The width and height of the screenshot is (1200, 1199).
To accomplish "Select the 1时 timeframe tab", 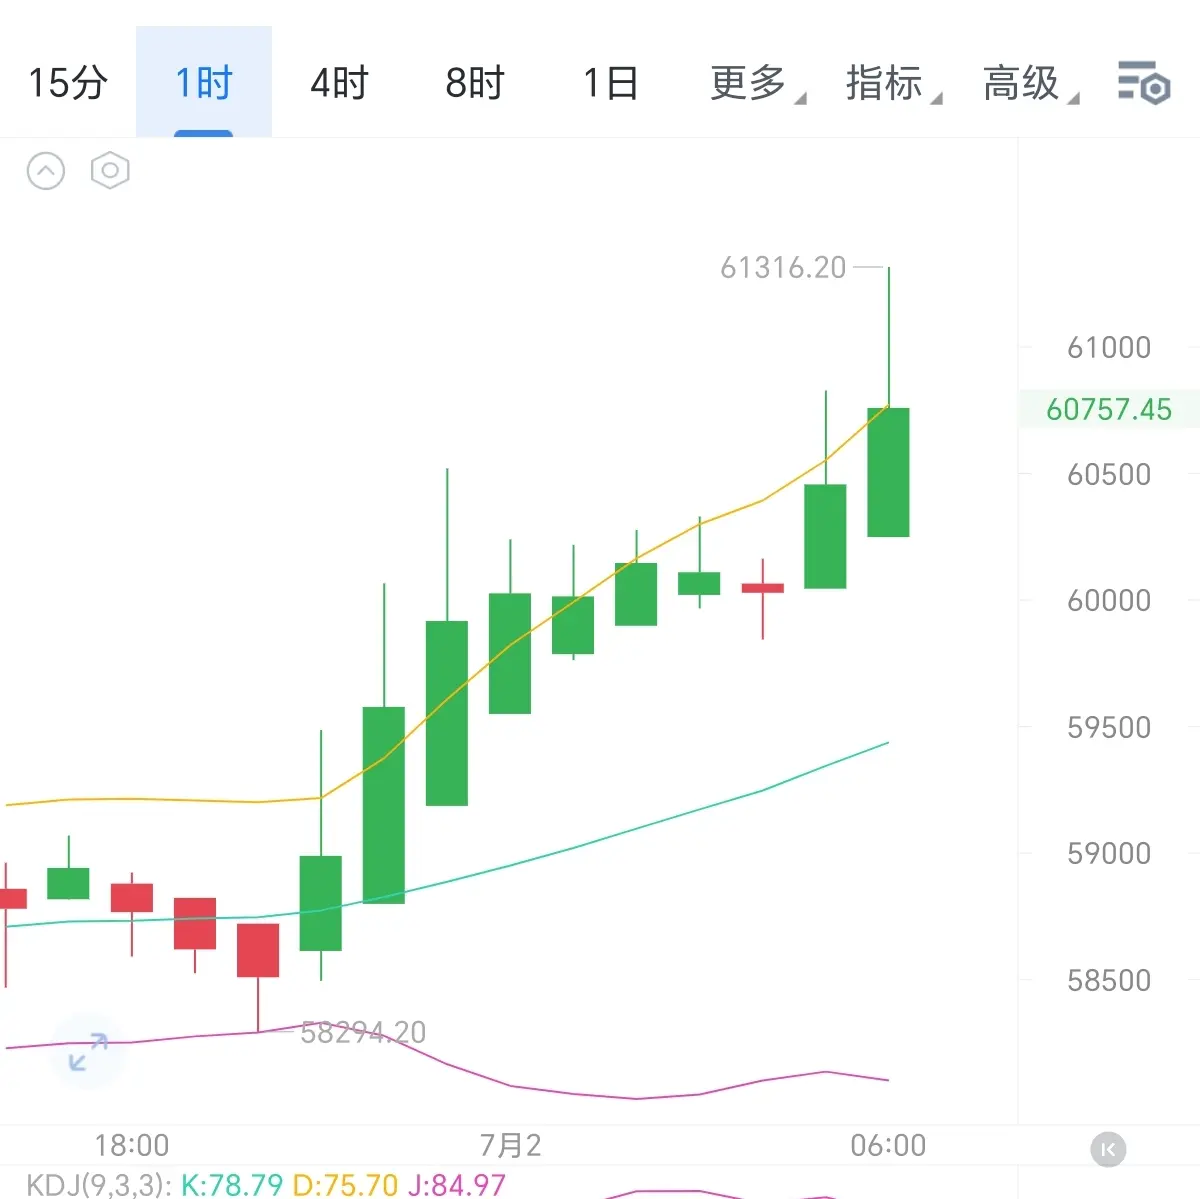I will [204, 82].
